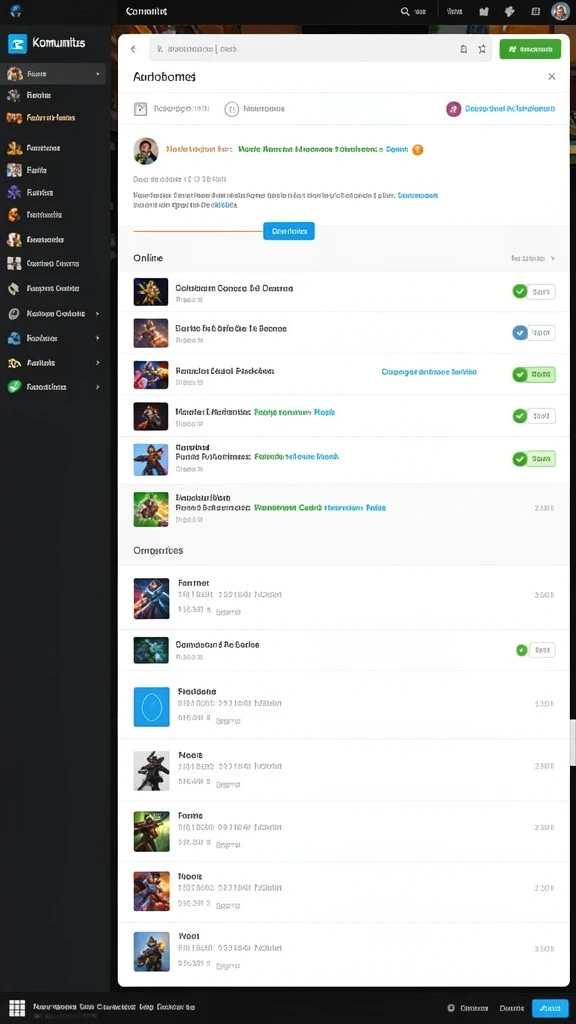Open the tab with the square icon
This screenshot has height=1024, width=576.
(172, 109)
